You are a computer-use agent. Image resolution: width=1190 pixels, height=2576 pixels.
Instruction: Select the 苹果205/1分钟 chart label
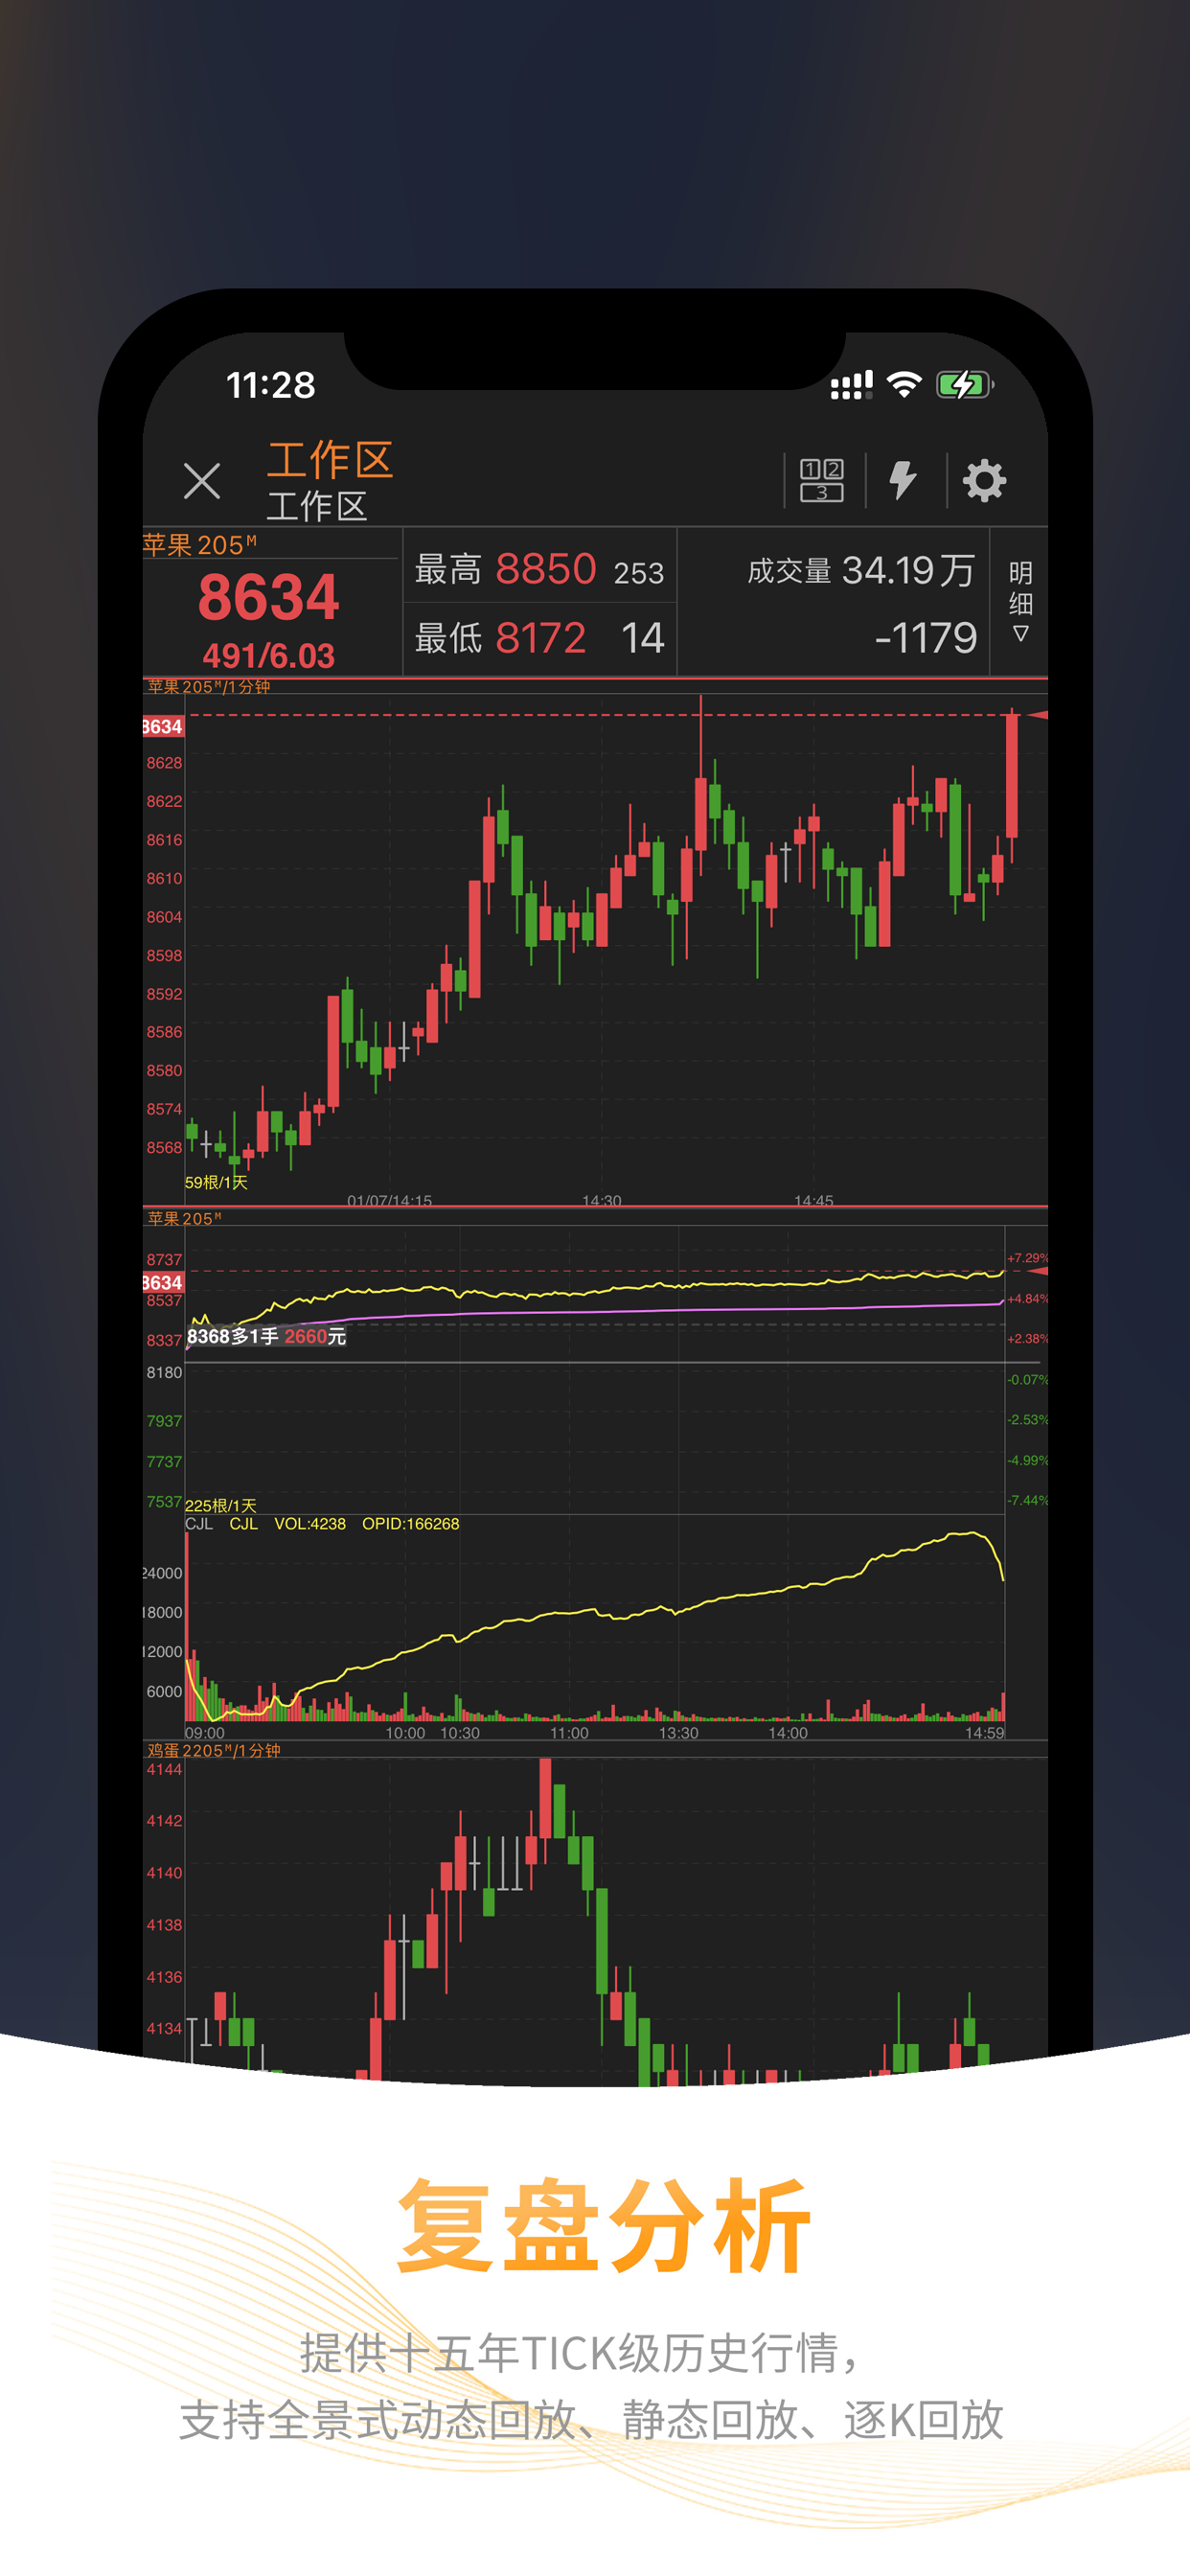point(209,687)
